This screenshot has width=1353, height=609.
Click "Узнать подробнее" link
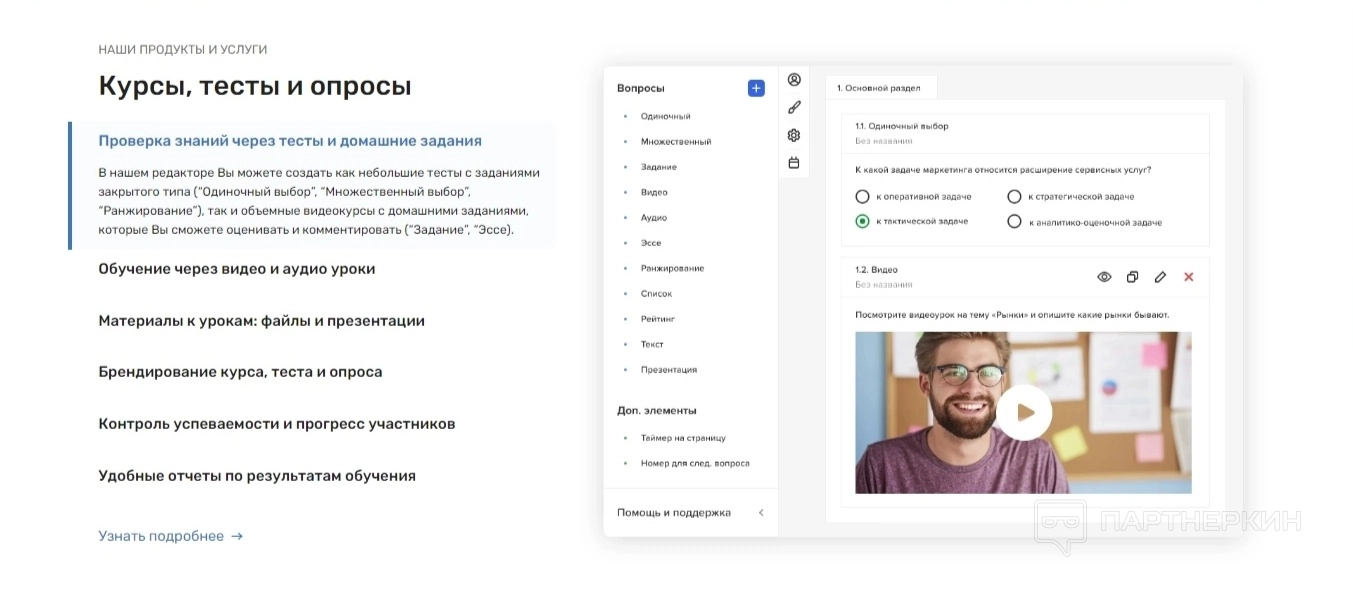(x=161, y=536)
